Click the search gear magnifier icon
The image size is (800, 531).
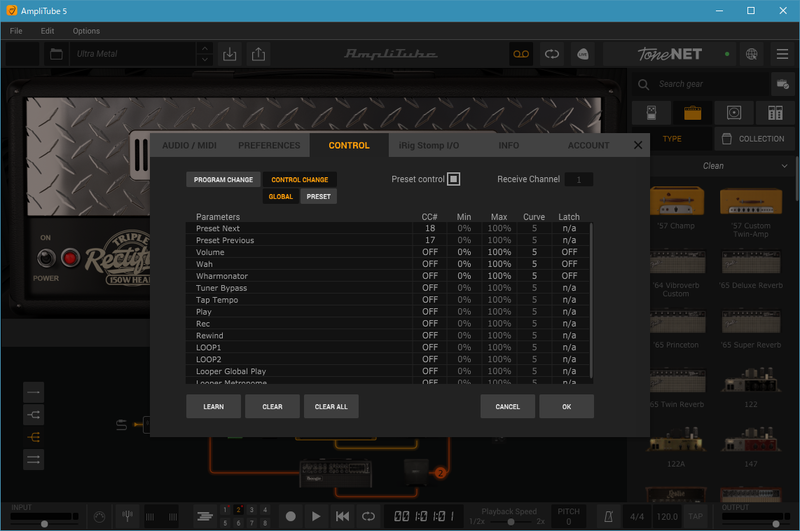[x=643, y=84]
